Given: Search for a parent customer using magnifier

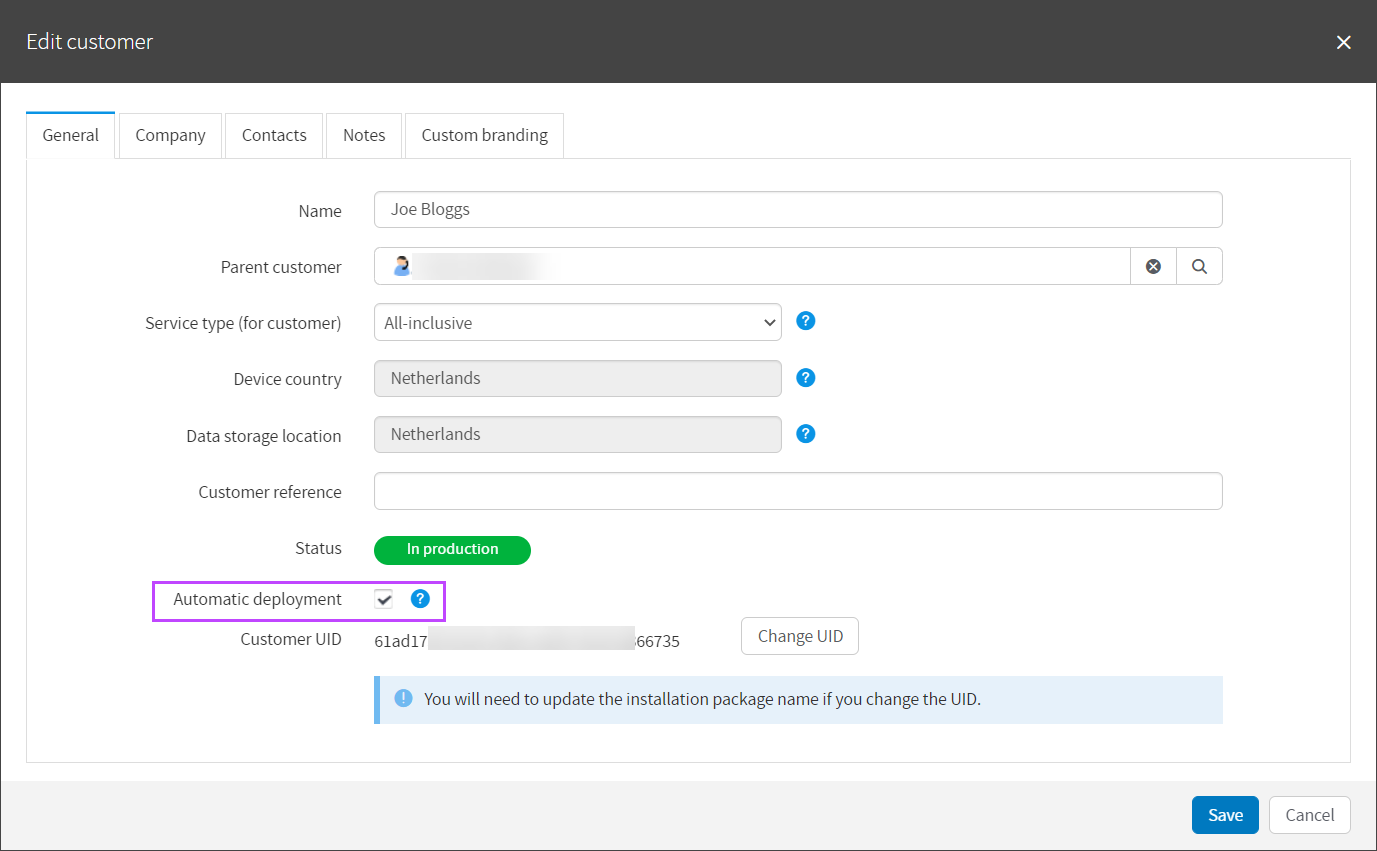Looking at the screenshot, I should pyautogui.click(x=1199, y=267).
